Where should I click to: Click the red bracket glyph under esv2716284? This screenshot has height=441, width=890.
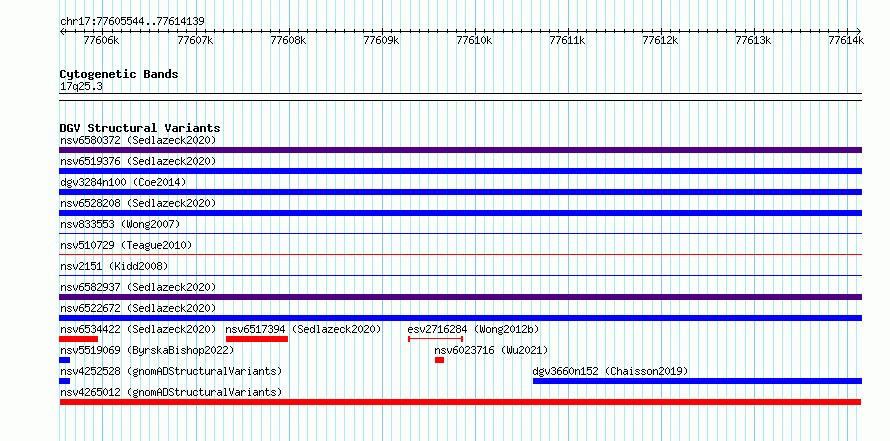tap(435, 339)
